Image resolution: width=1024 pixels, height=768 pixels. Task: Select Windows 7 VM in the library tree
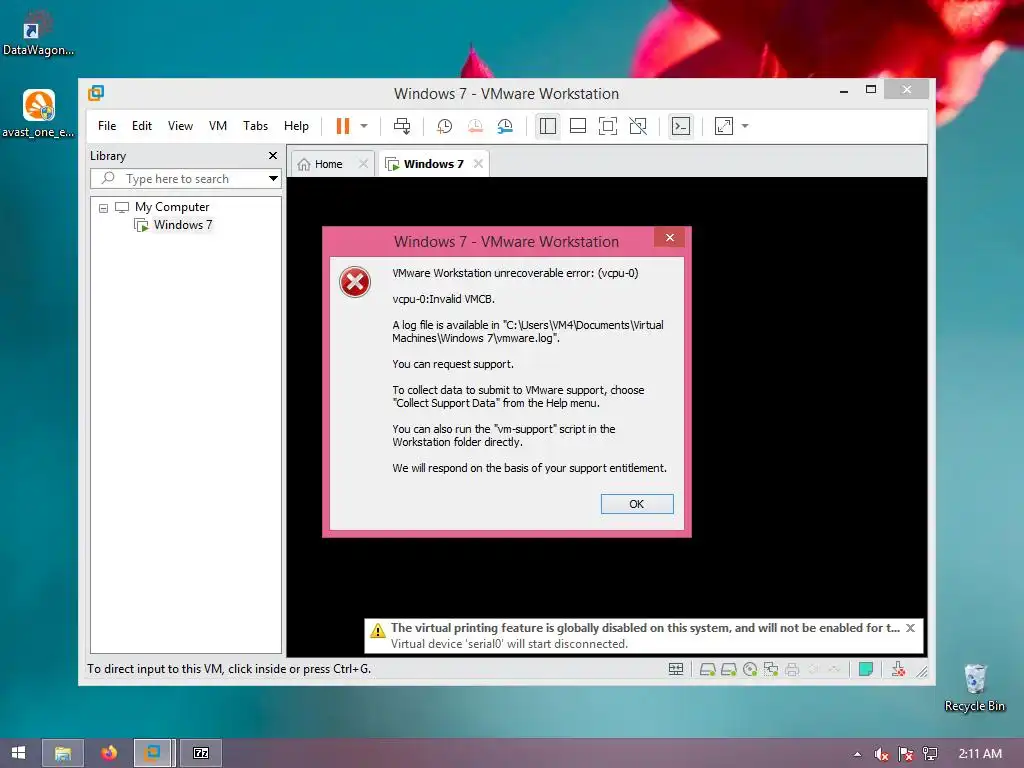tap(182, 225)
